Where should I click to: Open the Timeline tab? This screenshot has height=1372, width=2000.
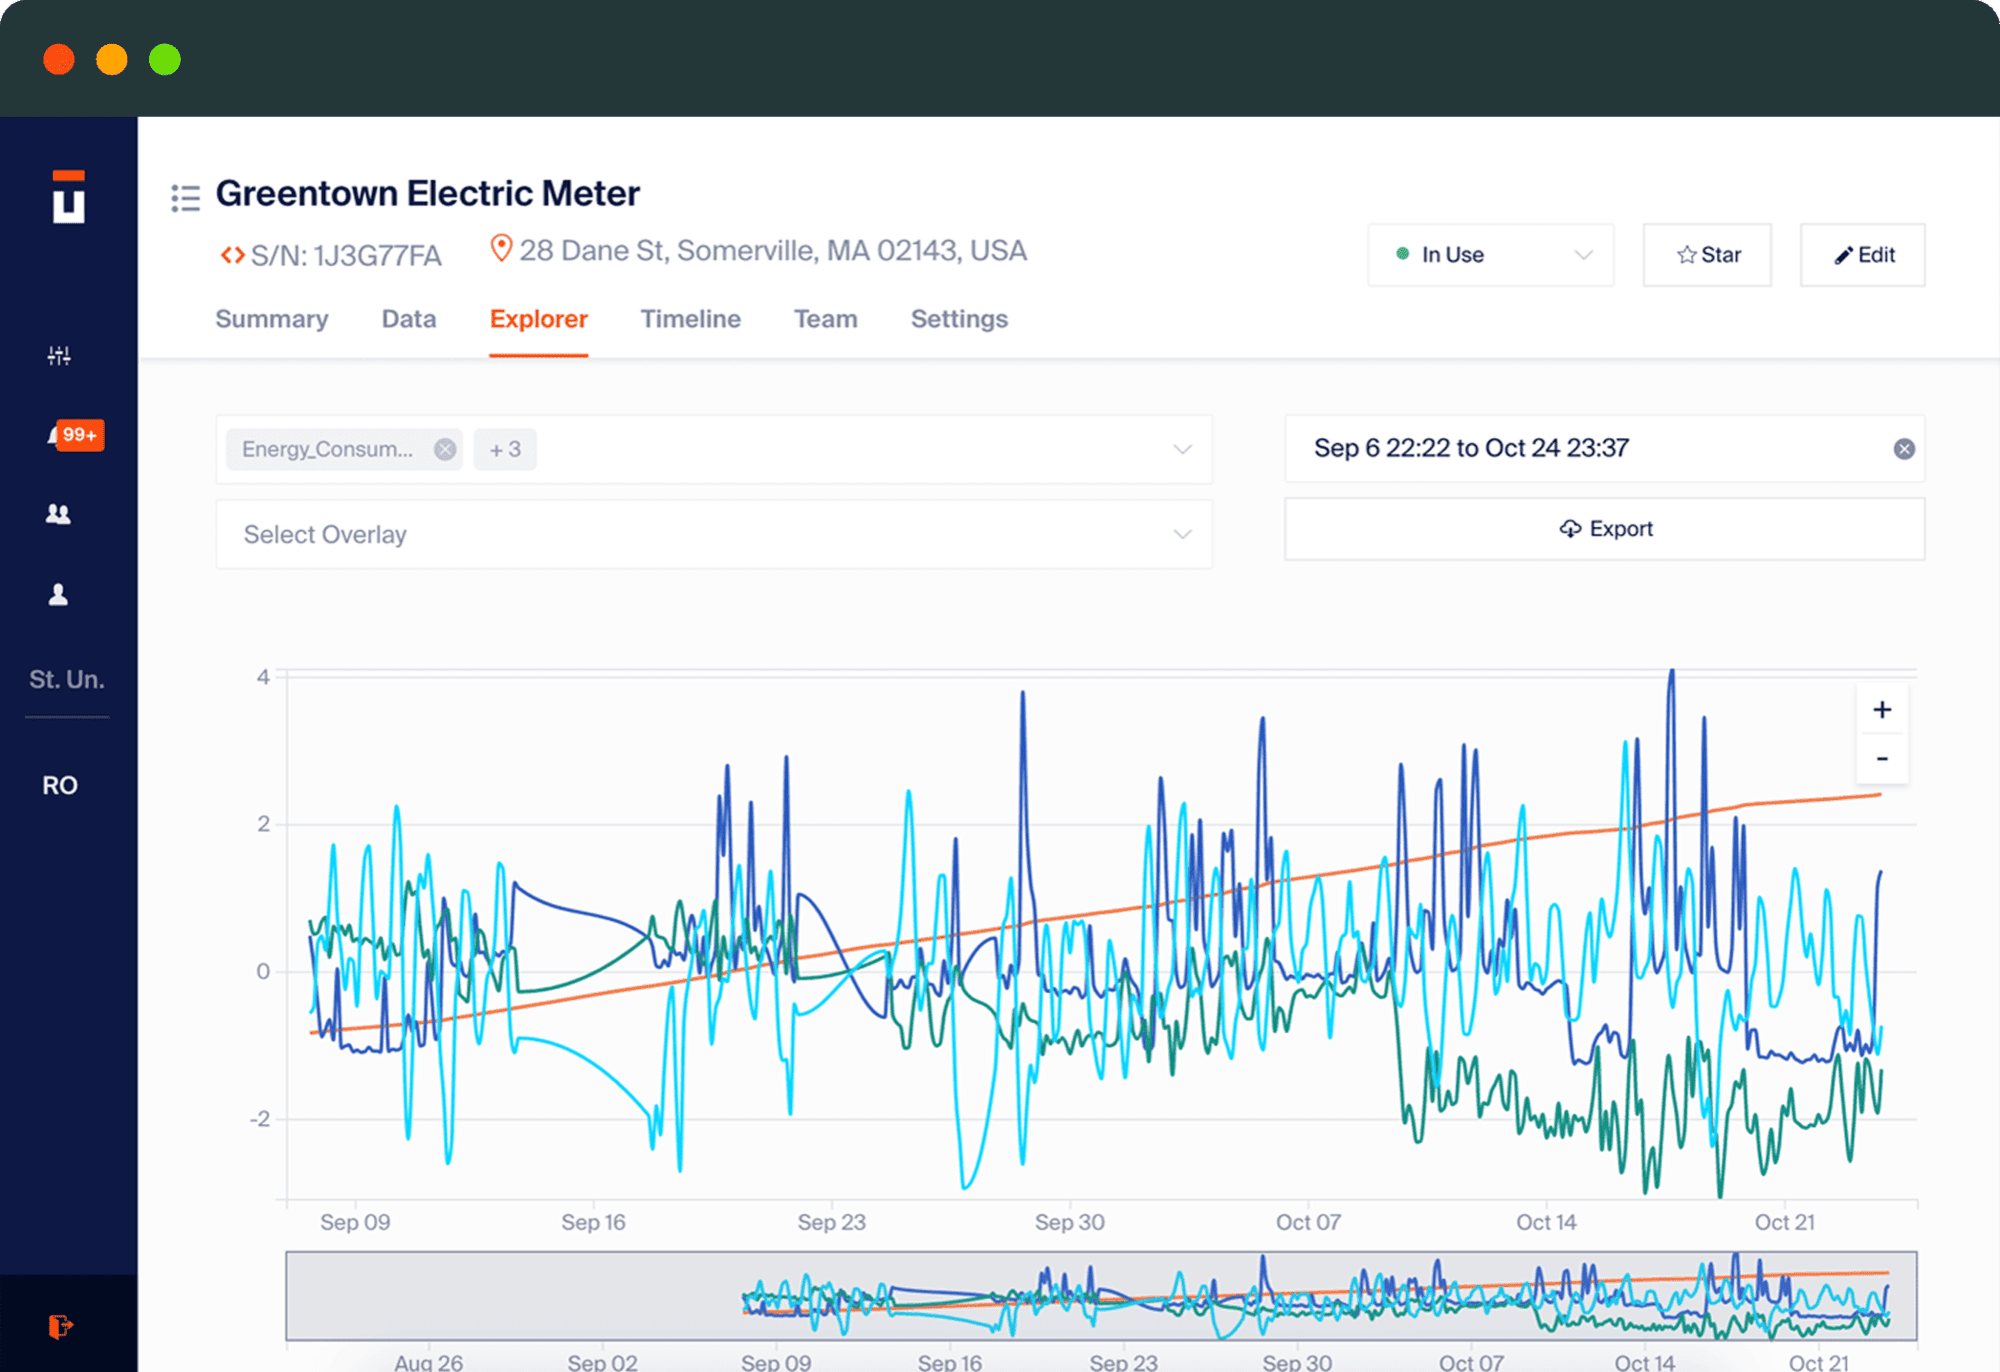691,319
